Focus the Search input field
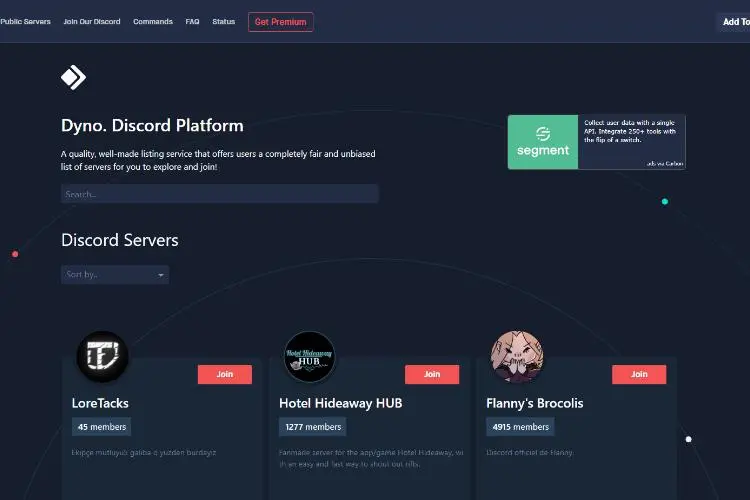This screenshot has width=750, height=500. click(220, 194)
